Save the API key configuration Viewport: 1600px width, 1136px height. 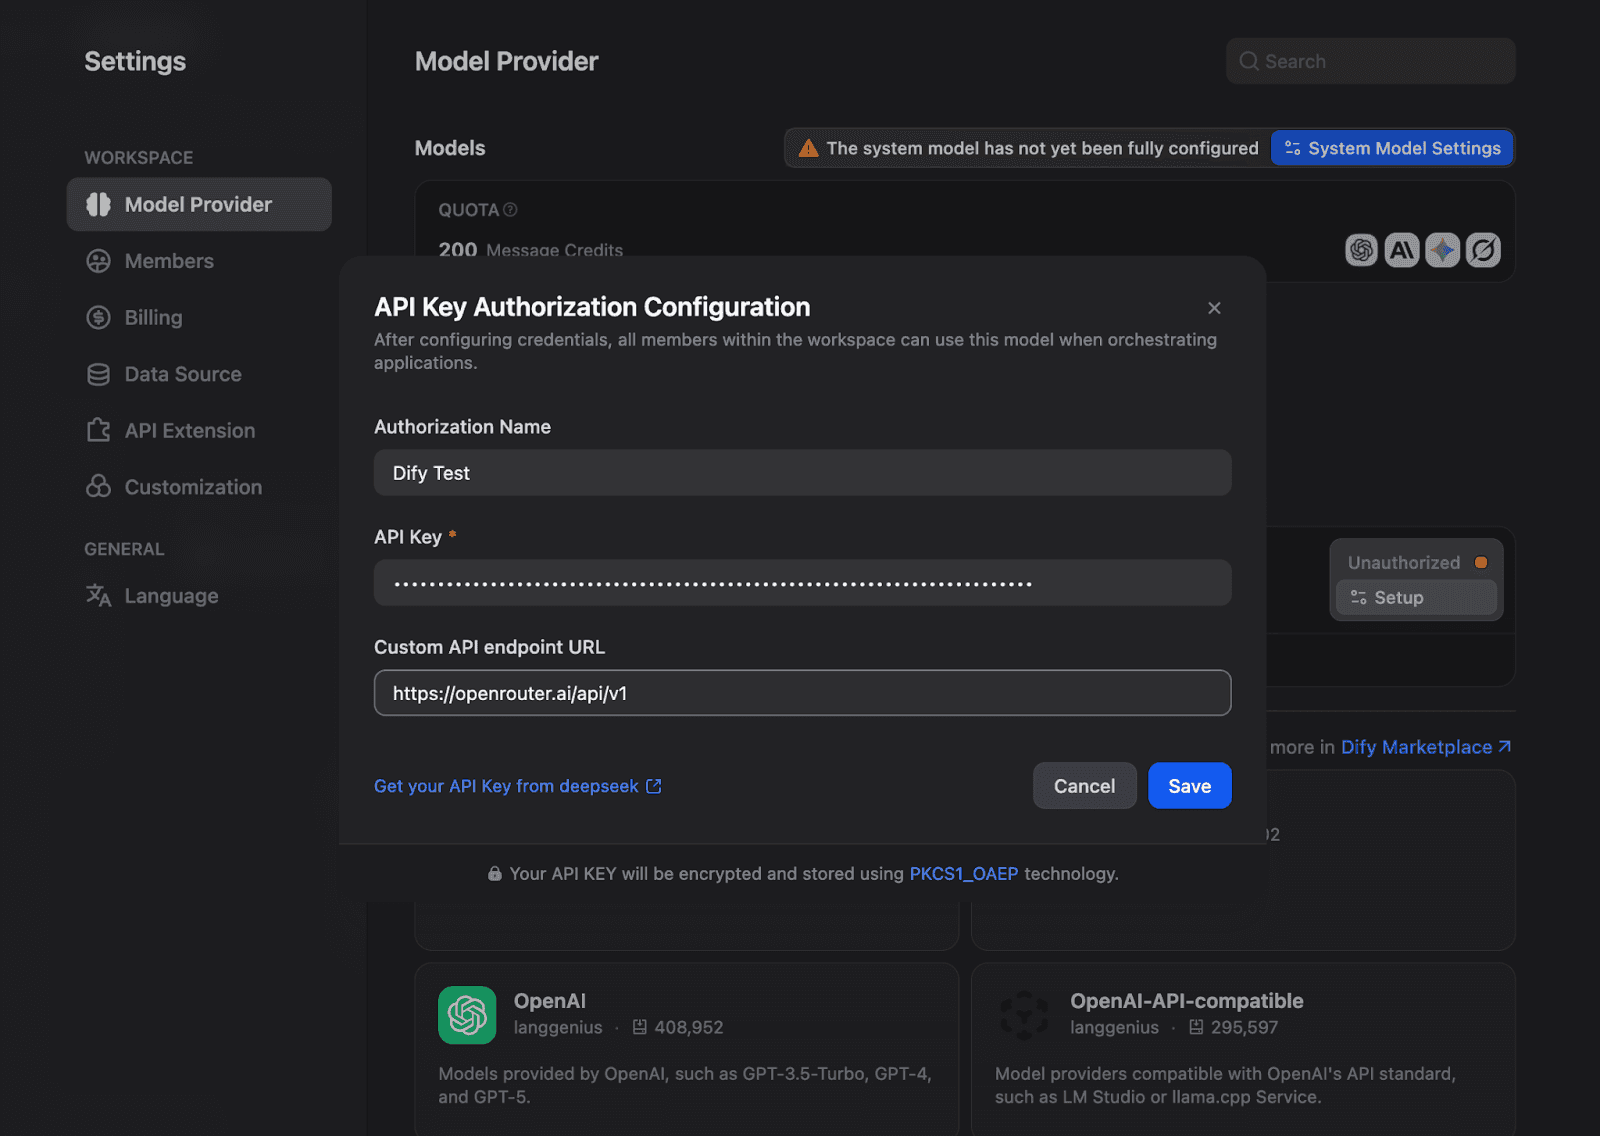[1190, 786]
